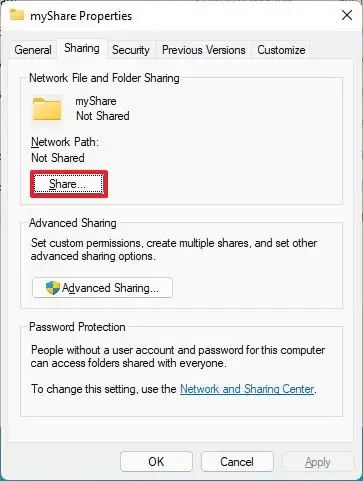Dismiss the dialog with Cancel
The image size is (363, 481).
click(x=237, y=462)
